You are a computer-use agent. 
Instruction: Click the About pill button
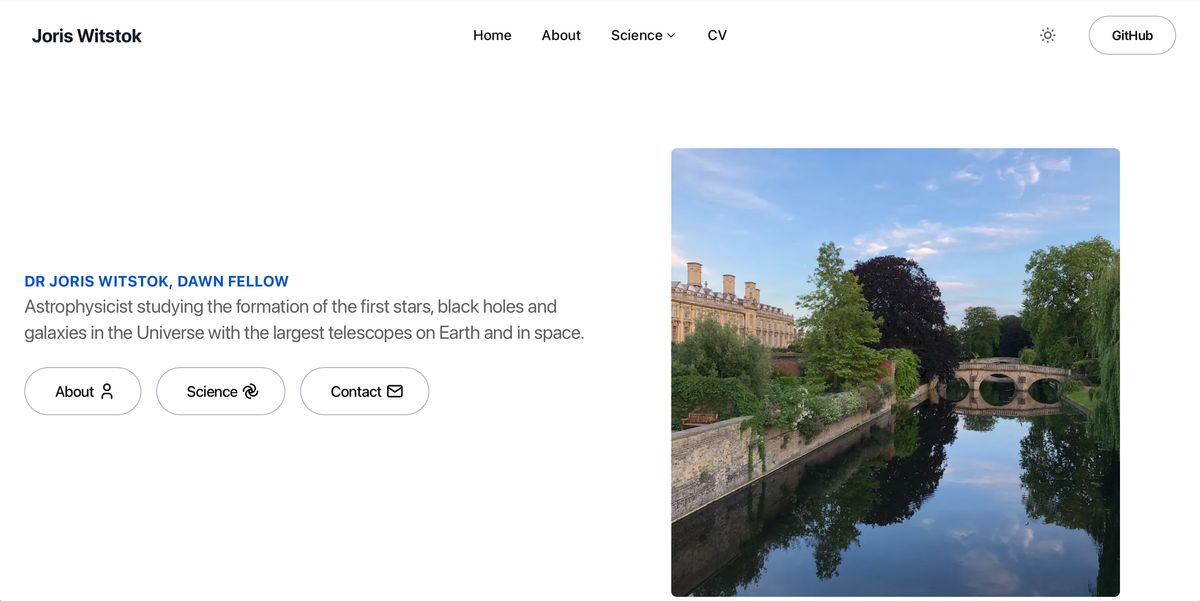tap(83, 391)
